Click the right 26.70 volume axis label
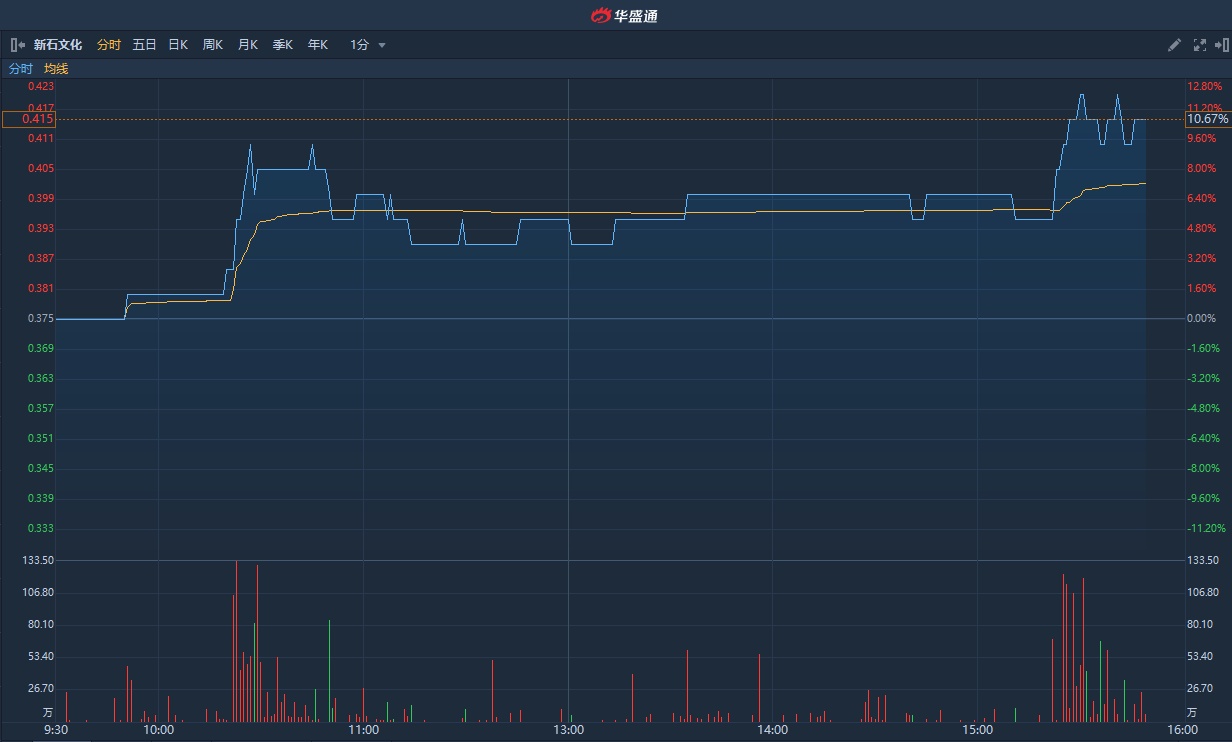The width and height of the screenshot is (1232, 742). click(x=1201, y=688)
